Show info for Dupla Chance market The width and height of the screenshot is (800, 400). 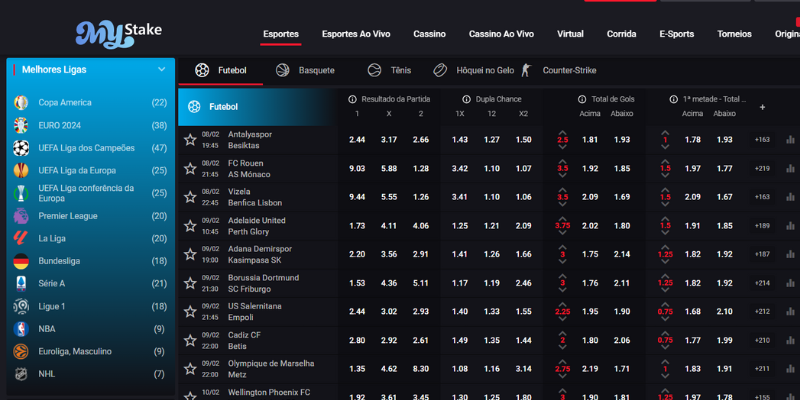pyautogui.click(x=466, y=99)
